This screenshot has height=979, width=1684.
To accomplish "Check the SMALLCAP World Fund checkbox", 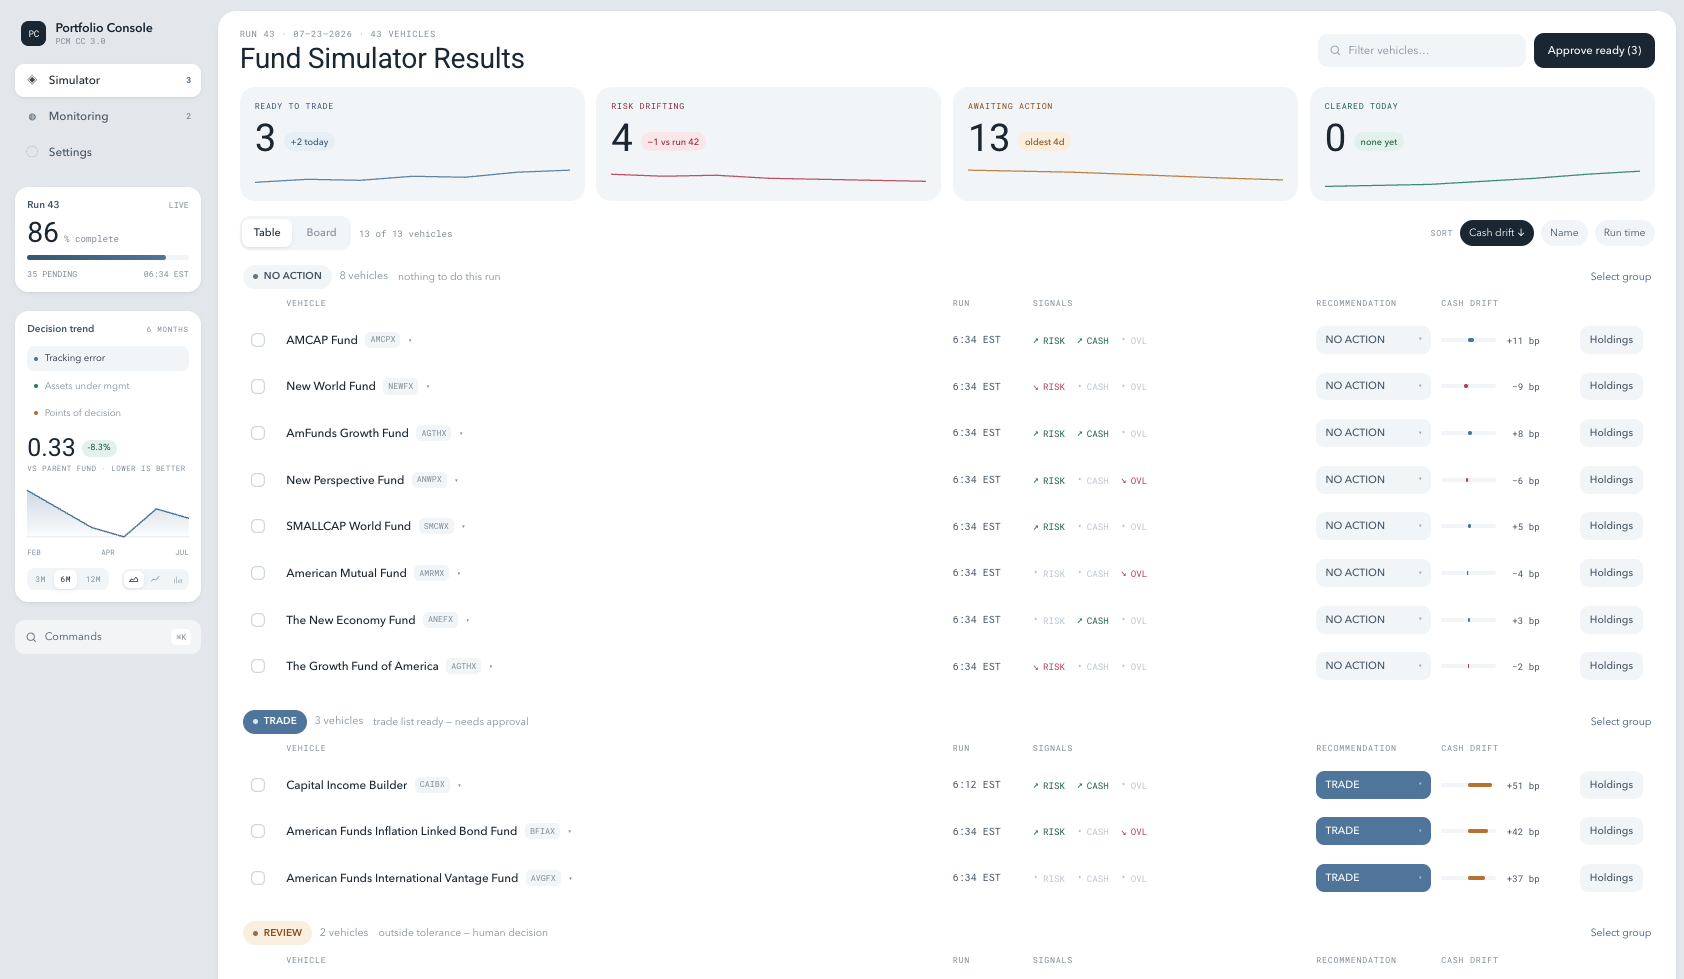I will tap(258, 526).
